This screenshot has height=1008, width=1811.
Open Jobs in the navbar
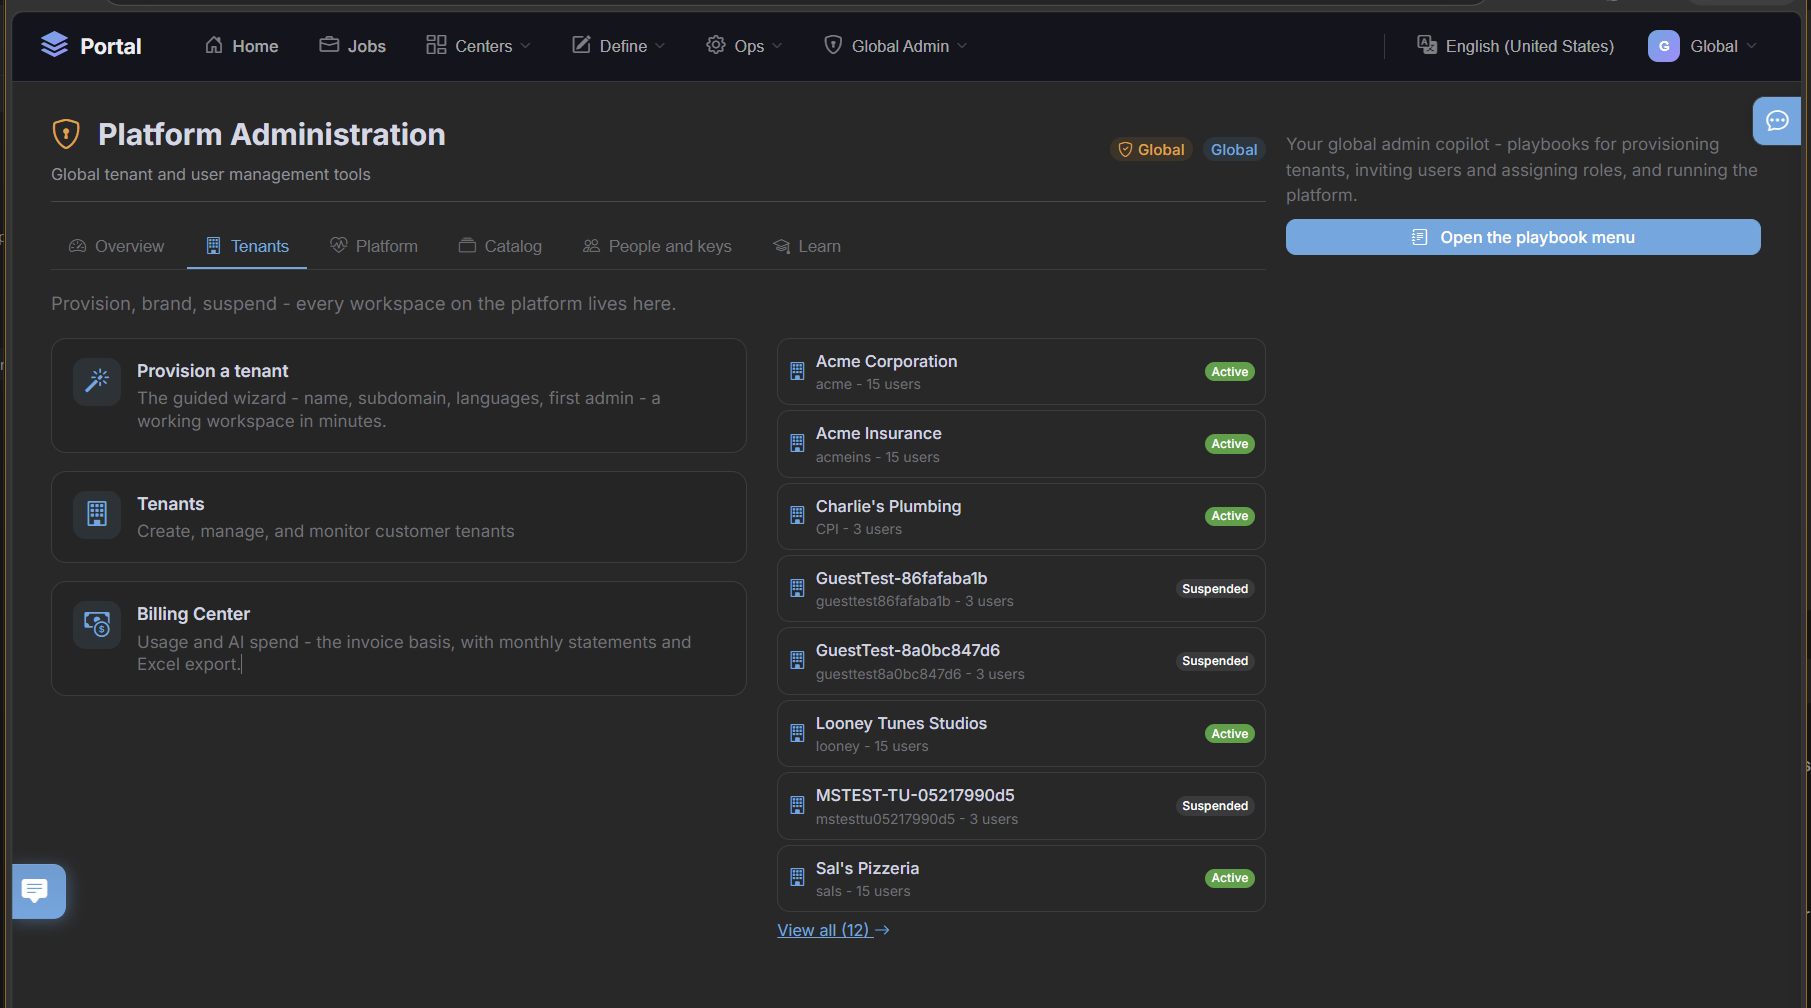pyautogui.click(x=353, y=46)
